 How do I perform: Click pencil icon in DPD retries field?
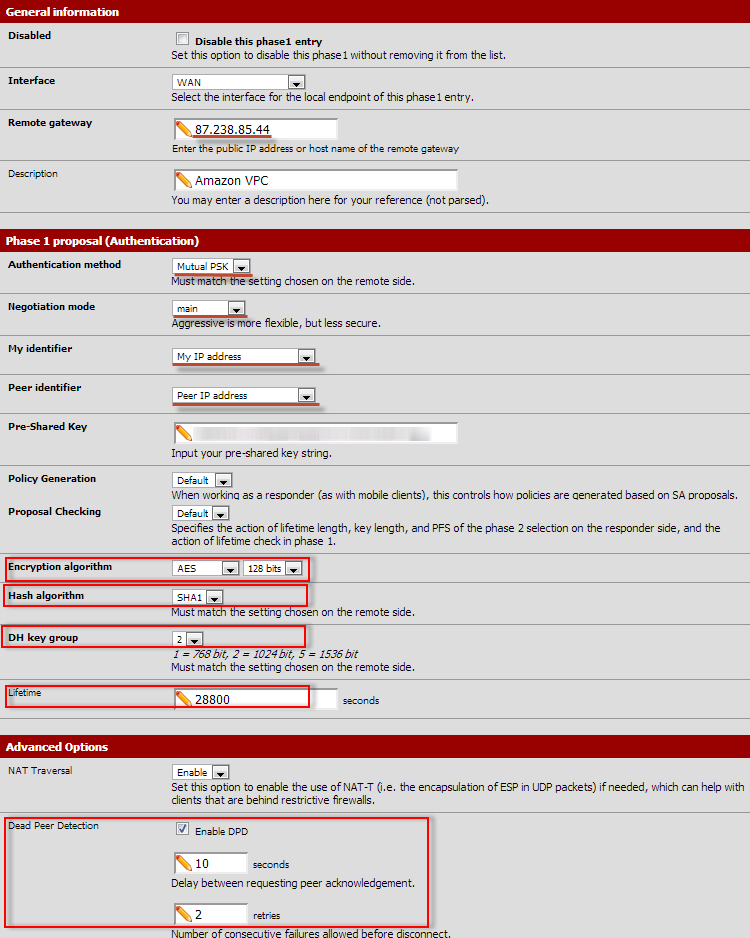pos(184,914)
